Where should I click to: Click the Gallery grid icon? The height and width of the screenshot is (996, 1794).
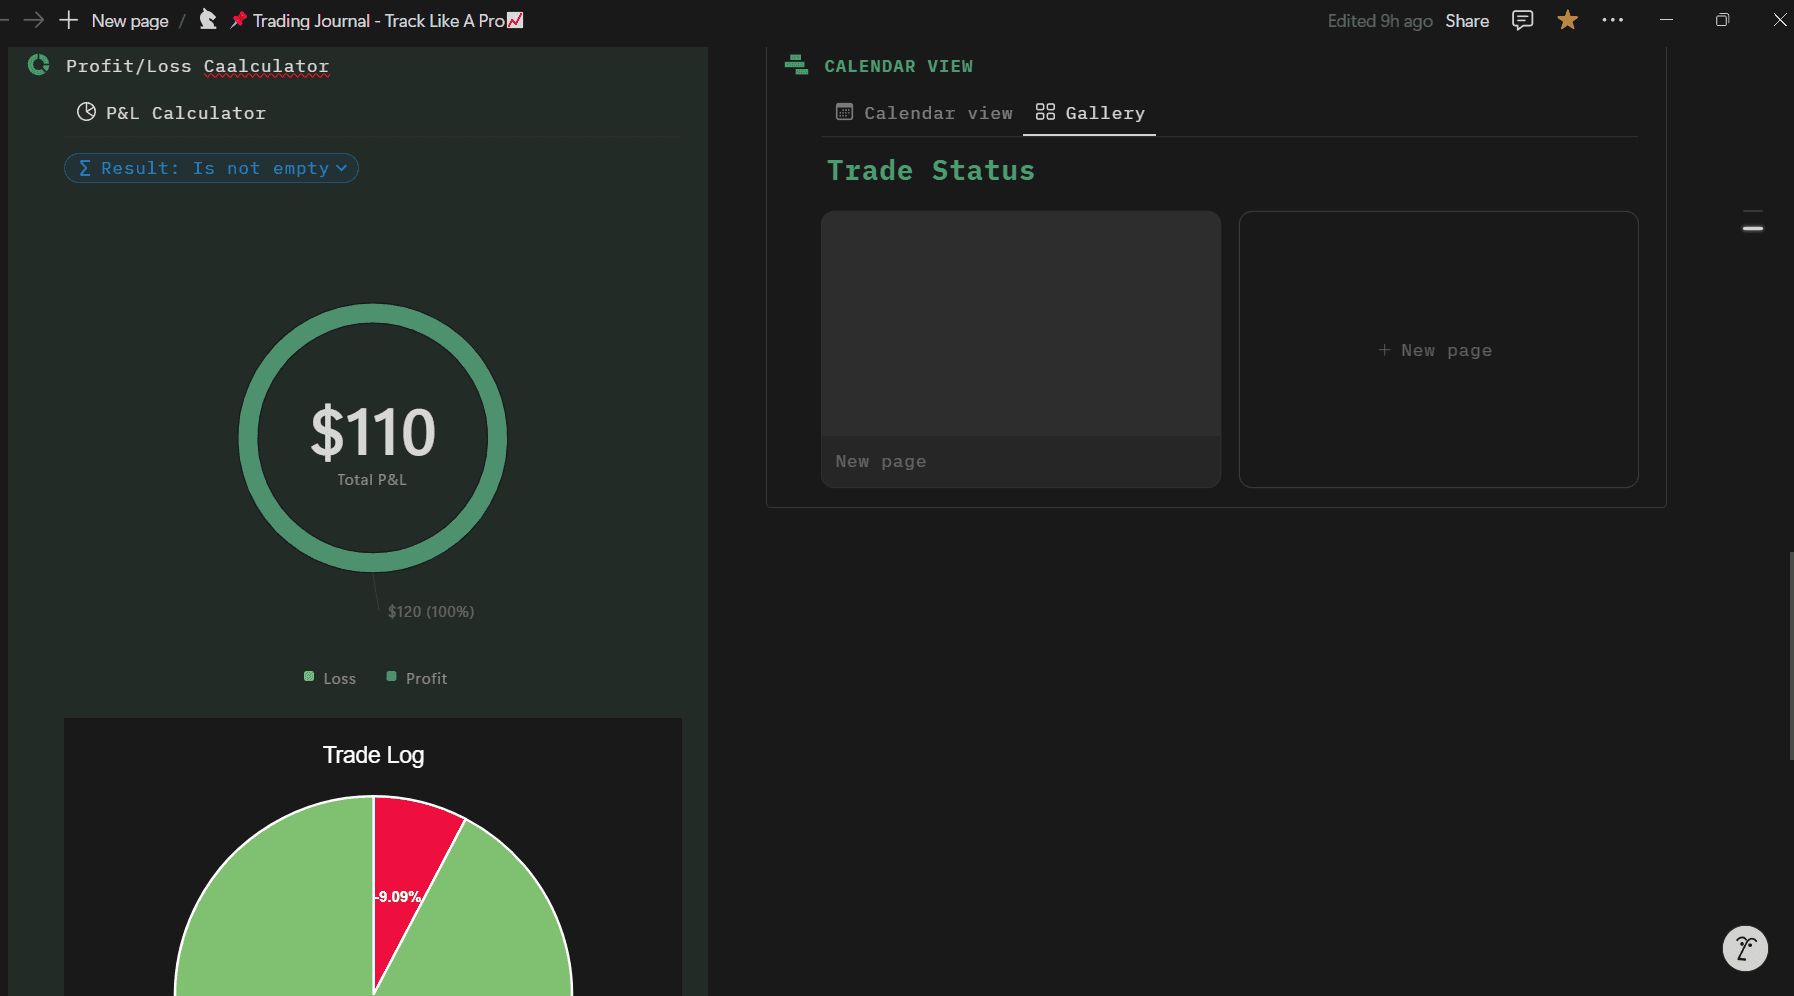point(1045,112)
